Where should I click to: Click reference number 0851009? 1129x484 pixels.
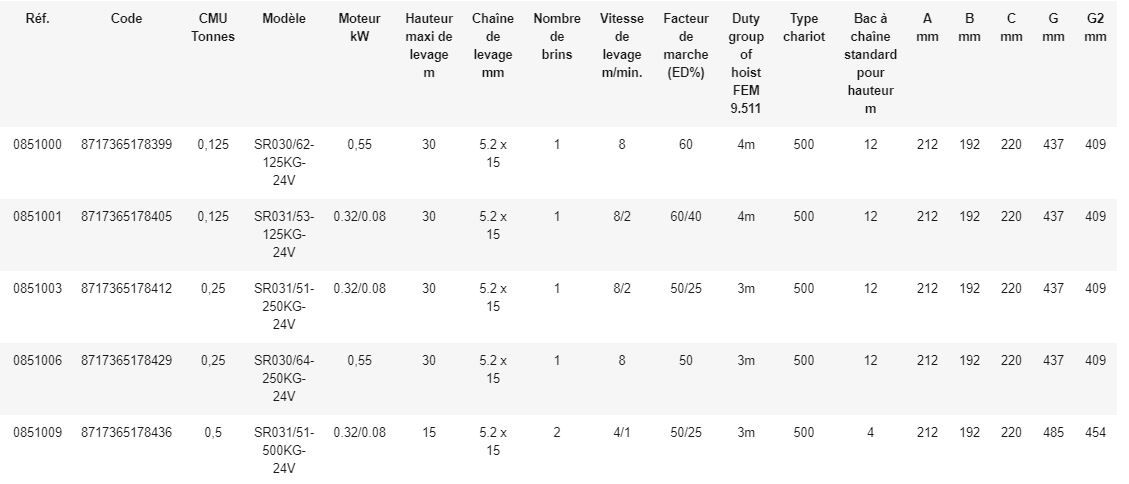click(x=38, y=433)
